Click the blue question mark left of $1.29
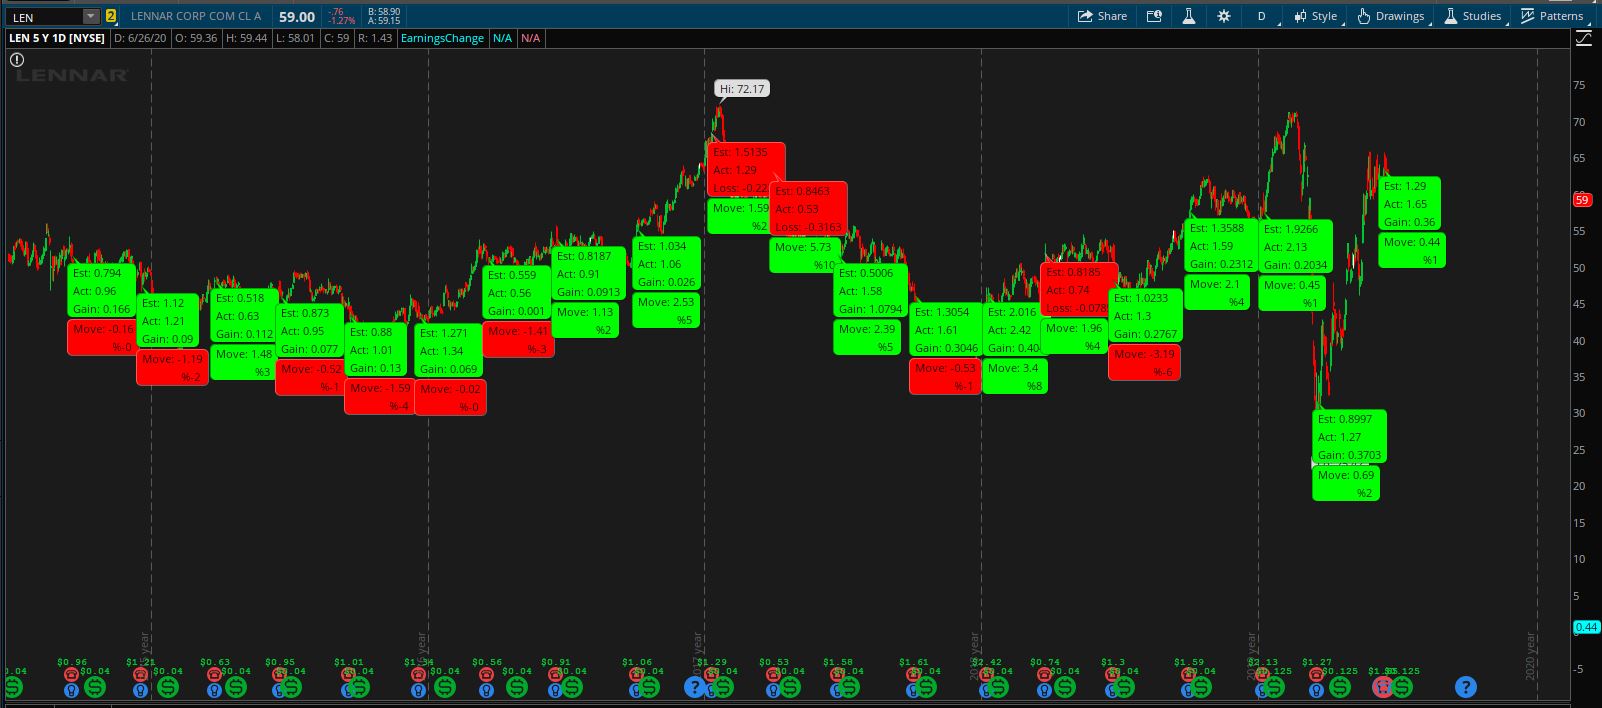This screenshot has height=708, width=1602. click(694, 687)
